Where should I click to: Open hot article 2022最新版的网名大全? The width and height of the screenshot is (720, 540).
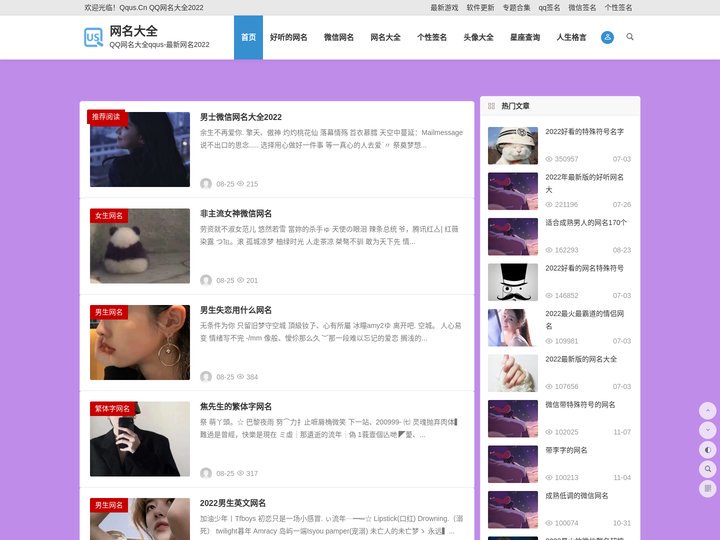point(581,359)
